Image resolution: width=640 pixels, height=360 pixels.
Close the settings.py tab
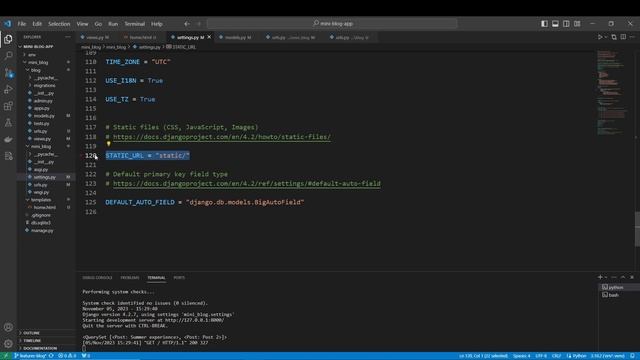209,37
